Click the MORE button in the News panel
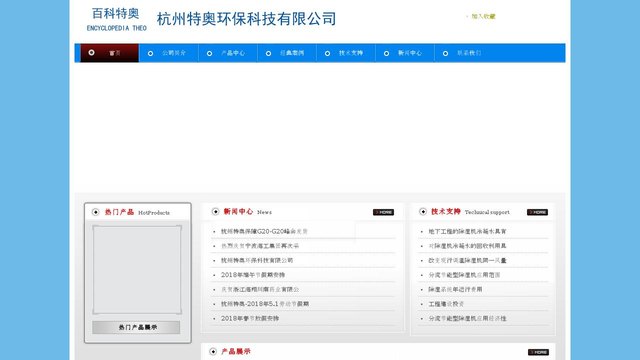The height and width of the screenshot is (360, 640). 383,212
